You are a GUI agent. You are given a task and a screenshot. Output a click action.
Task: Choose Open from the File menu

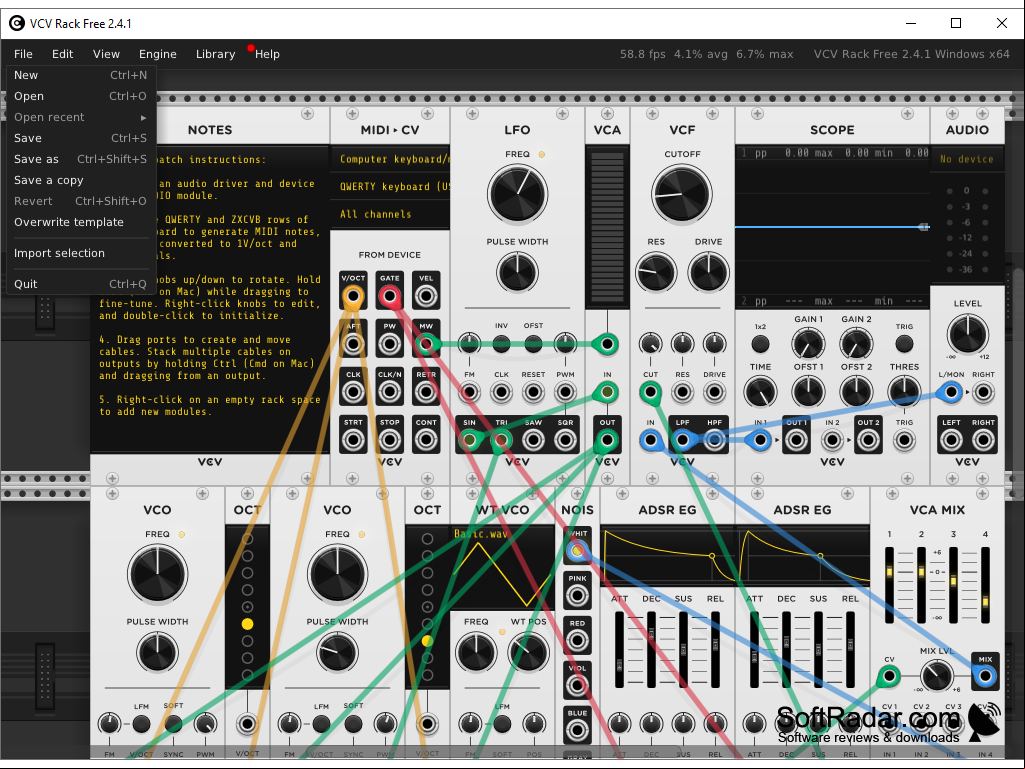click(x=80, y=96)
